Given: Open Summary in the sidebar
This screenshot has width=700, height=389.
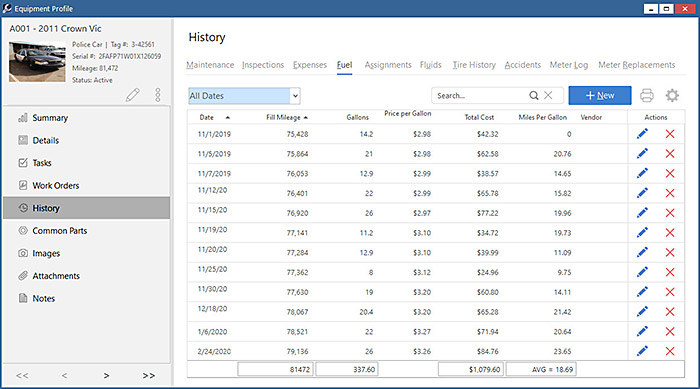Looking at the screenshot, I should [x=86, y=117].
